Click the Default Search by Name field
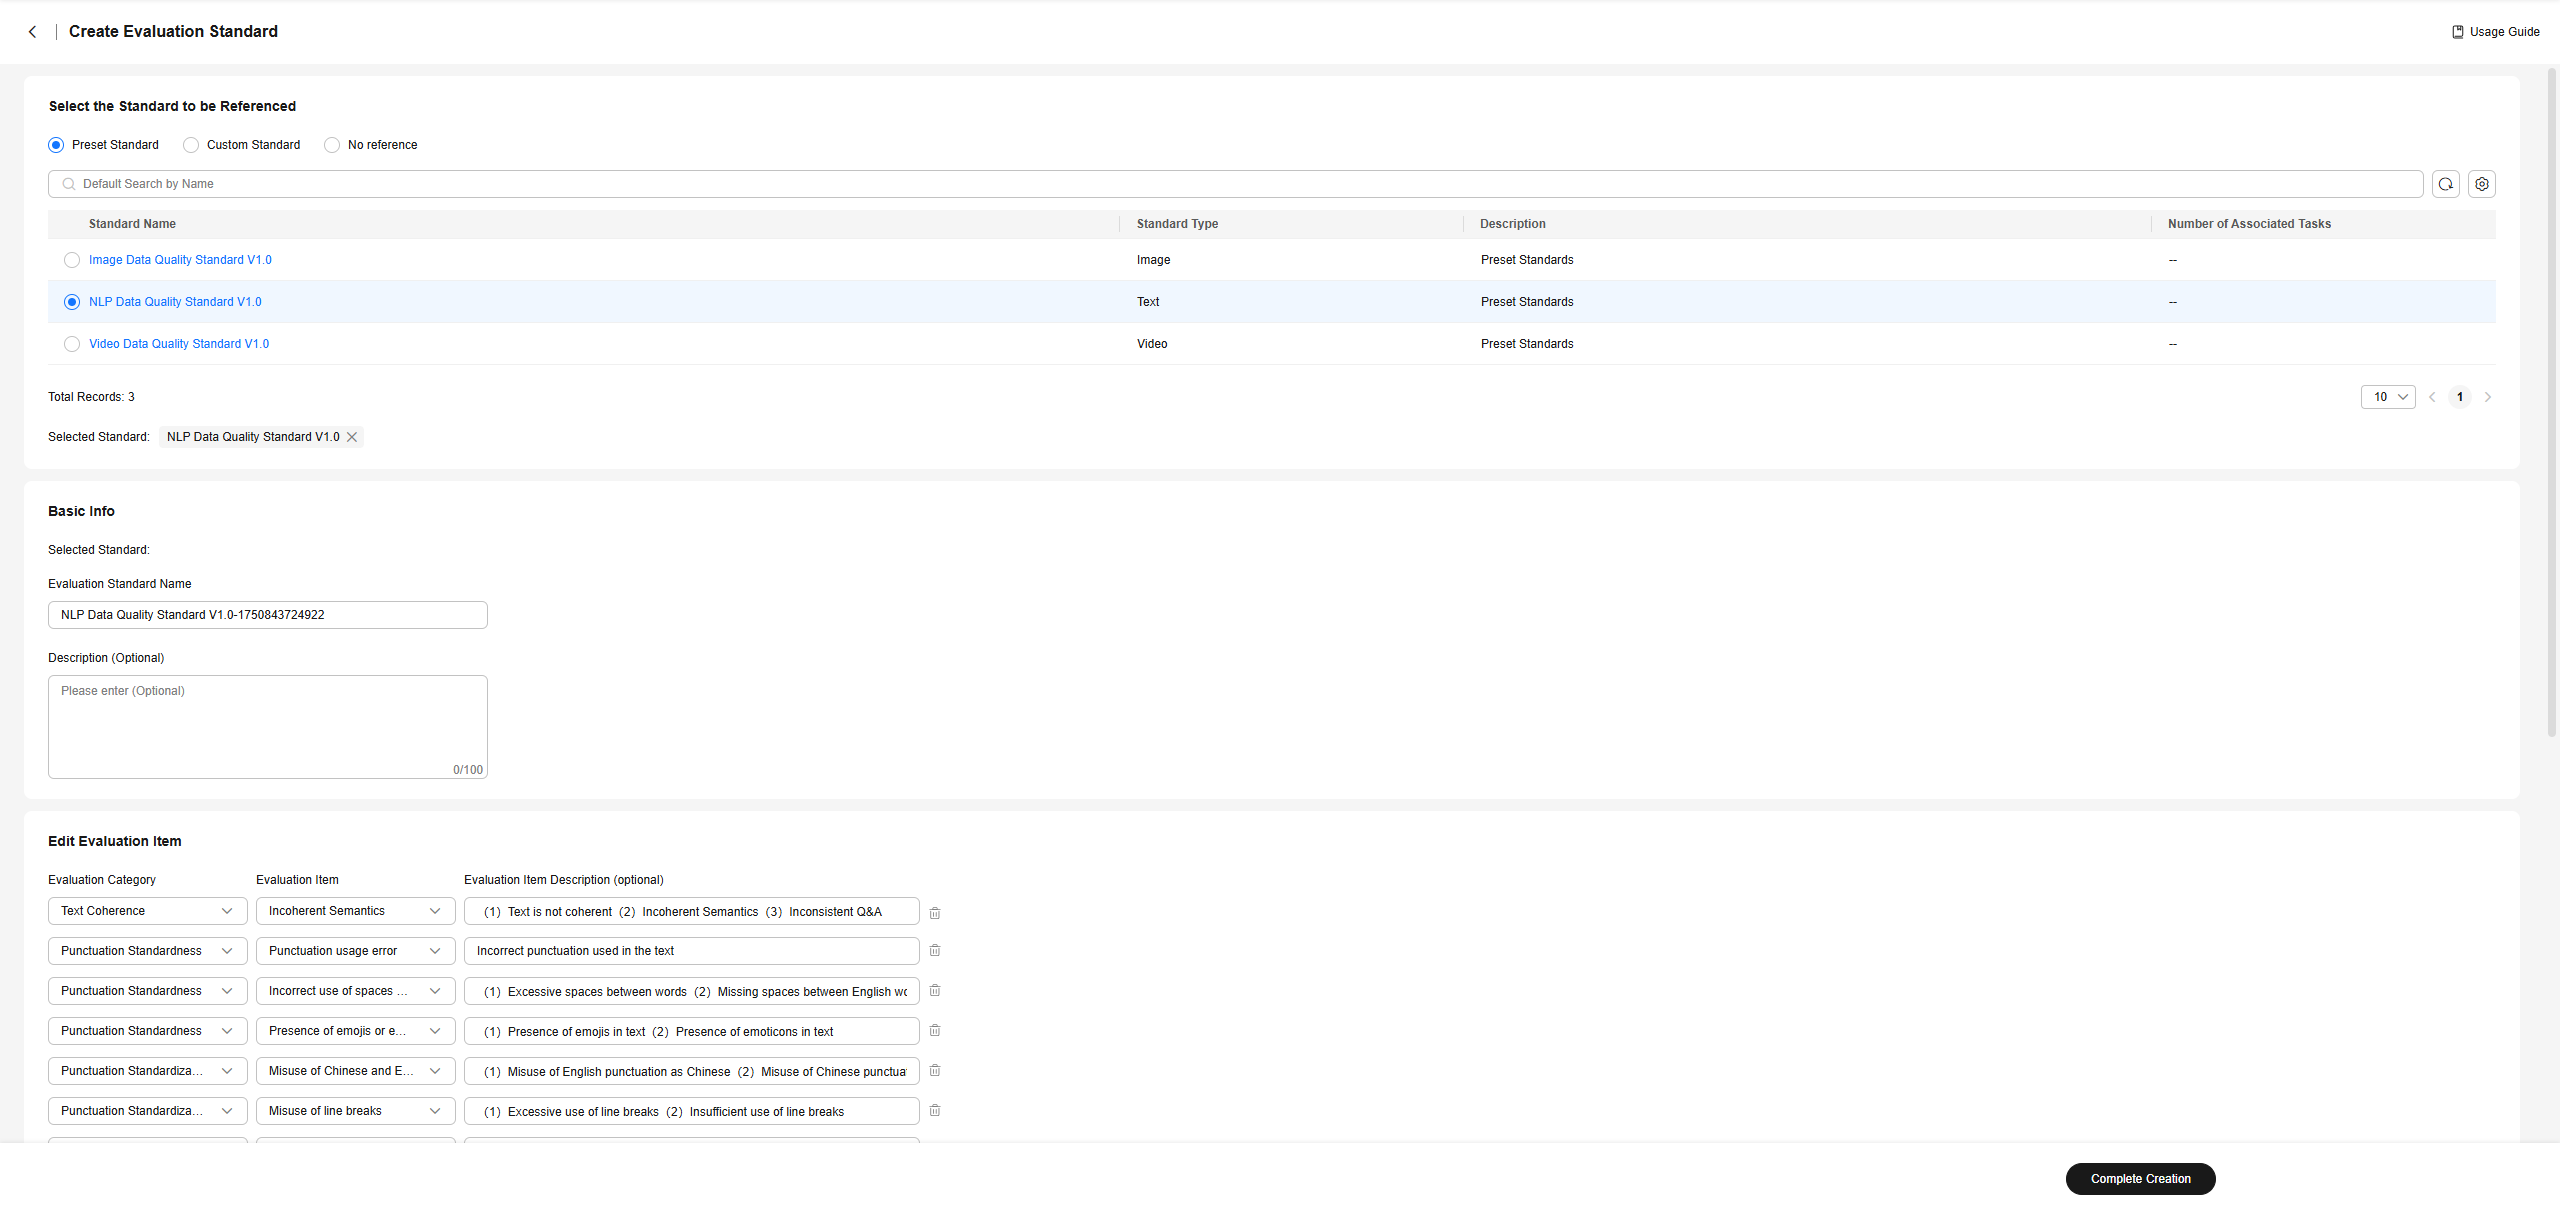Viewport: 2560px width, 1215px height. (1235, 184)
